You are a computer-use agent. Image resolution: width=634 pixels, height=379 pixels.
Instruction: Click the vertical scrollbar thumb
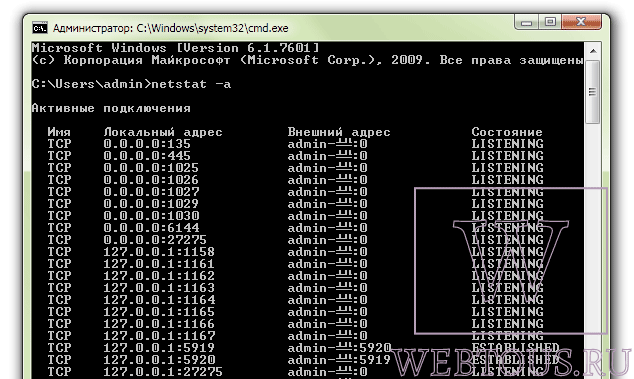[593, 92]
